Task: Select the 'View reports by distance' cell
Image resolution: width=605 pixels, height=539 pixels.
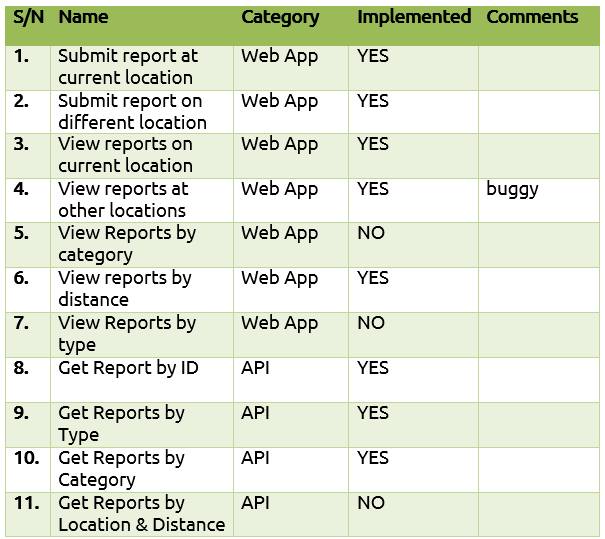Action: click(142, 290)
